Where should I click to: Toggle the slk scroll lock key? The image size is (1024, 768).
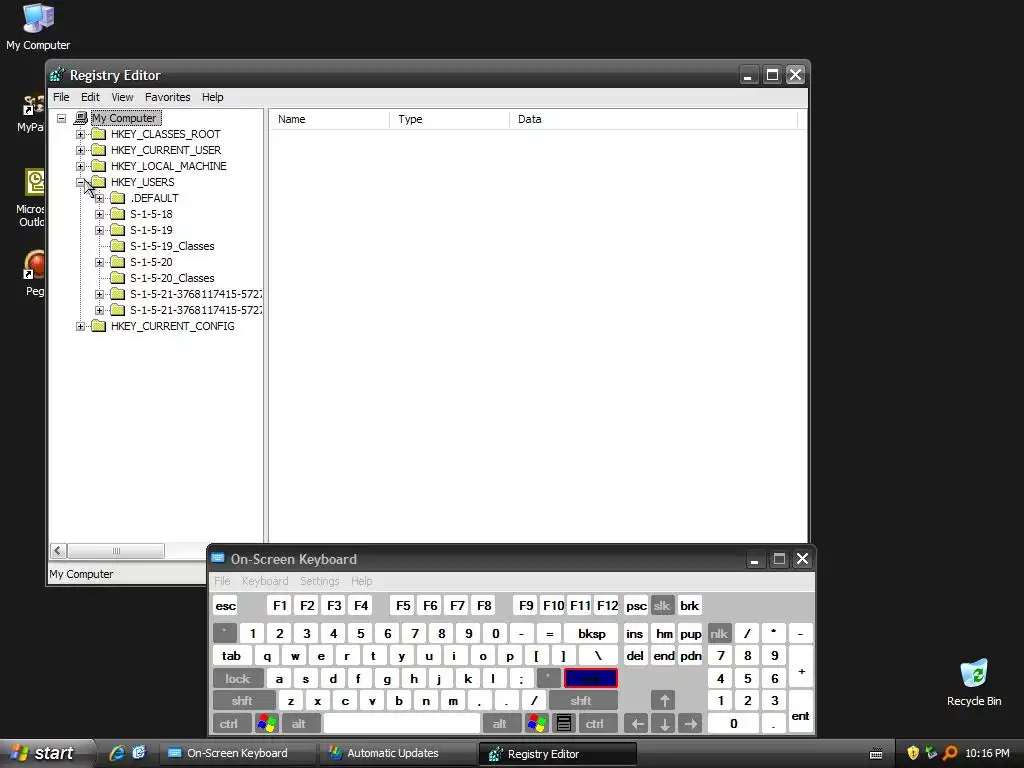[x=662, y=605]
